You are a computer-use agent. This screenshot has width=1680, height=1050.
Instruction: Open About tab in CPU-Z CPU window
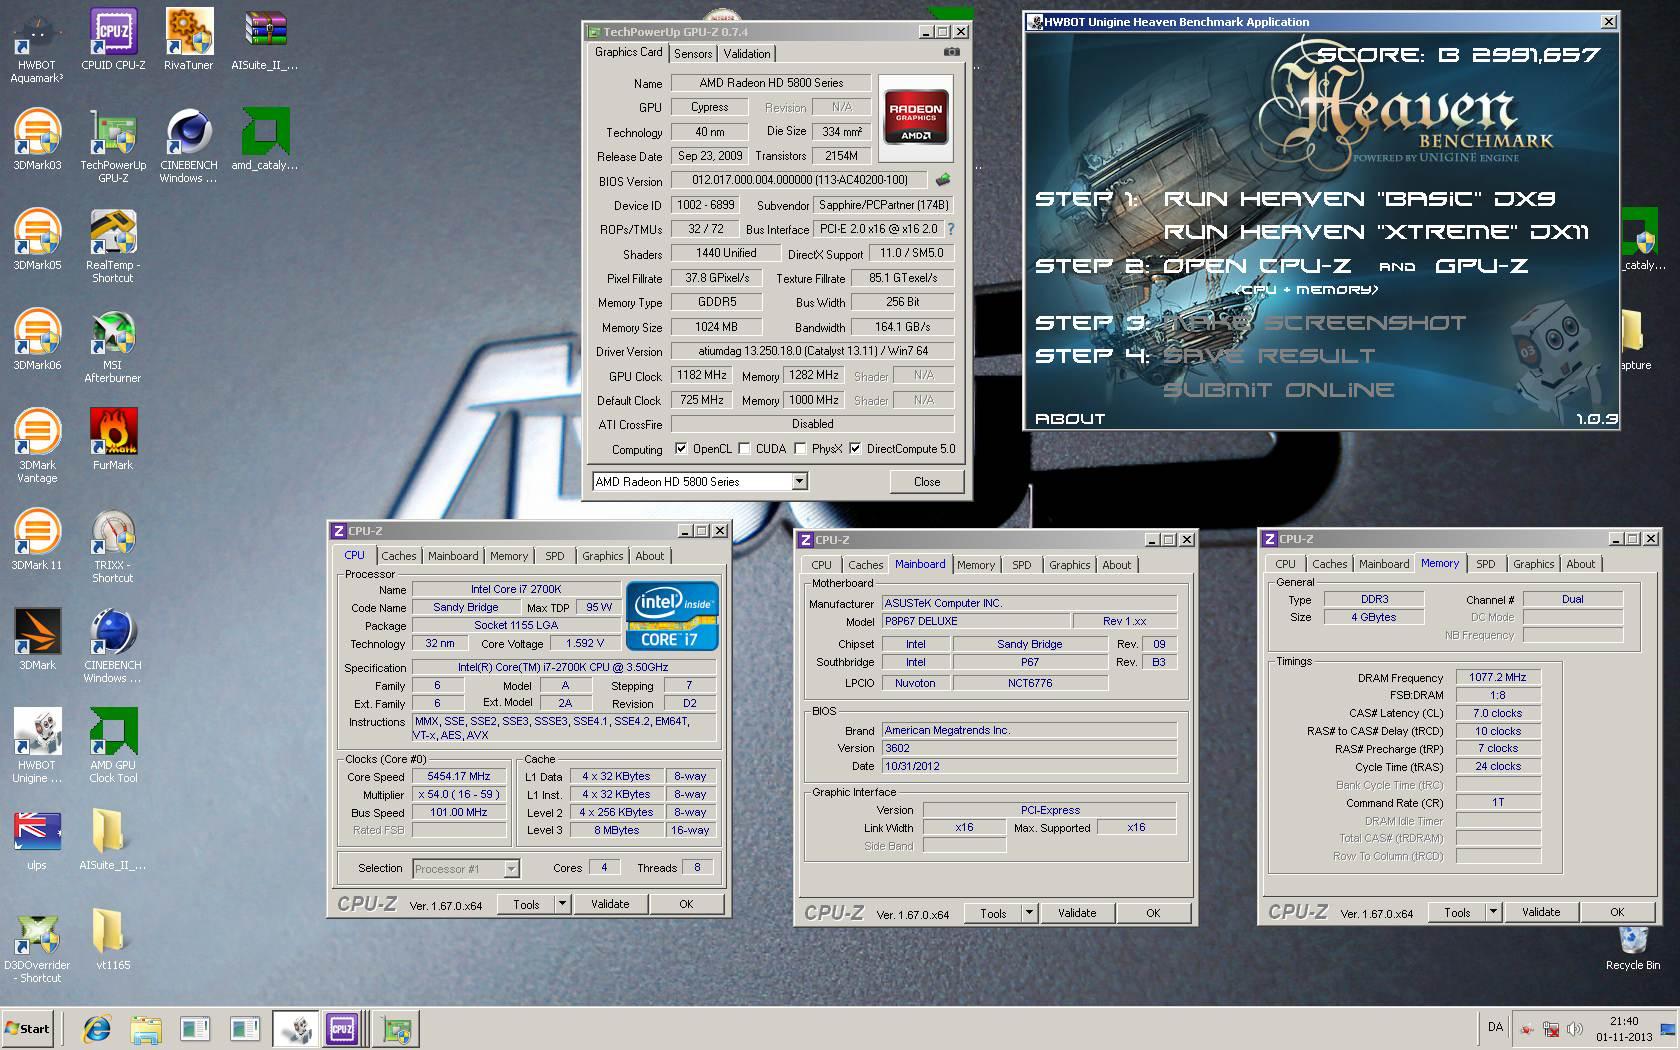649,556
